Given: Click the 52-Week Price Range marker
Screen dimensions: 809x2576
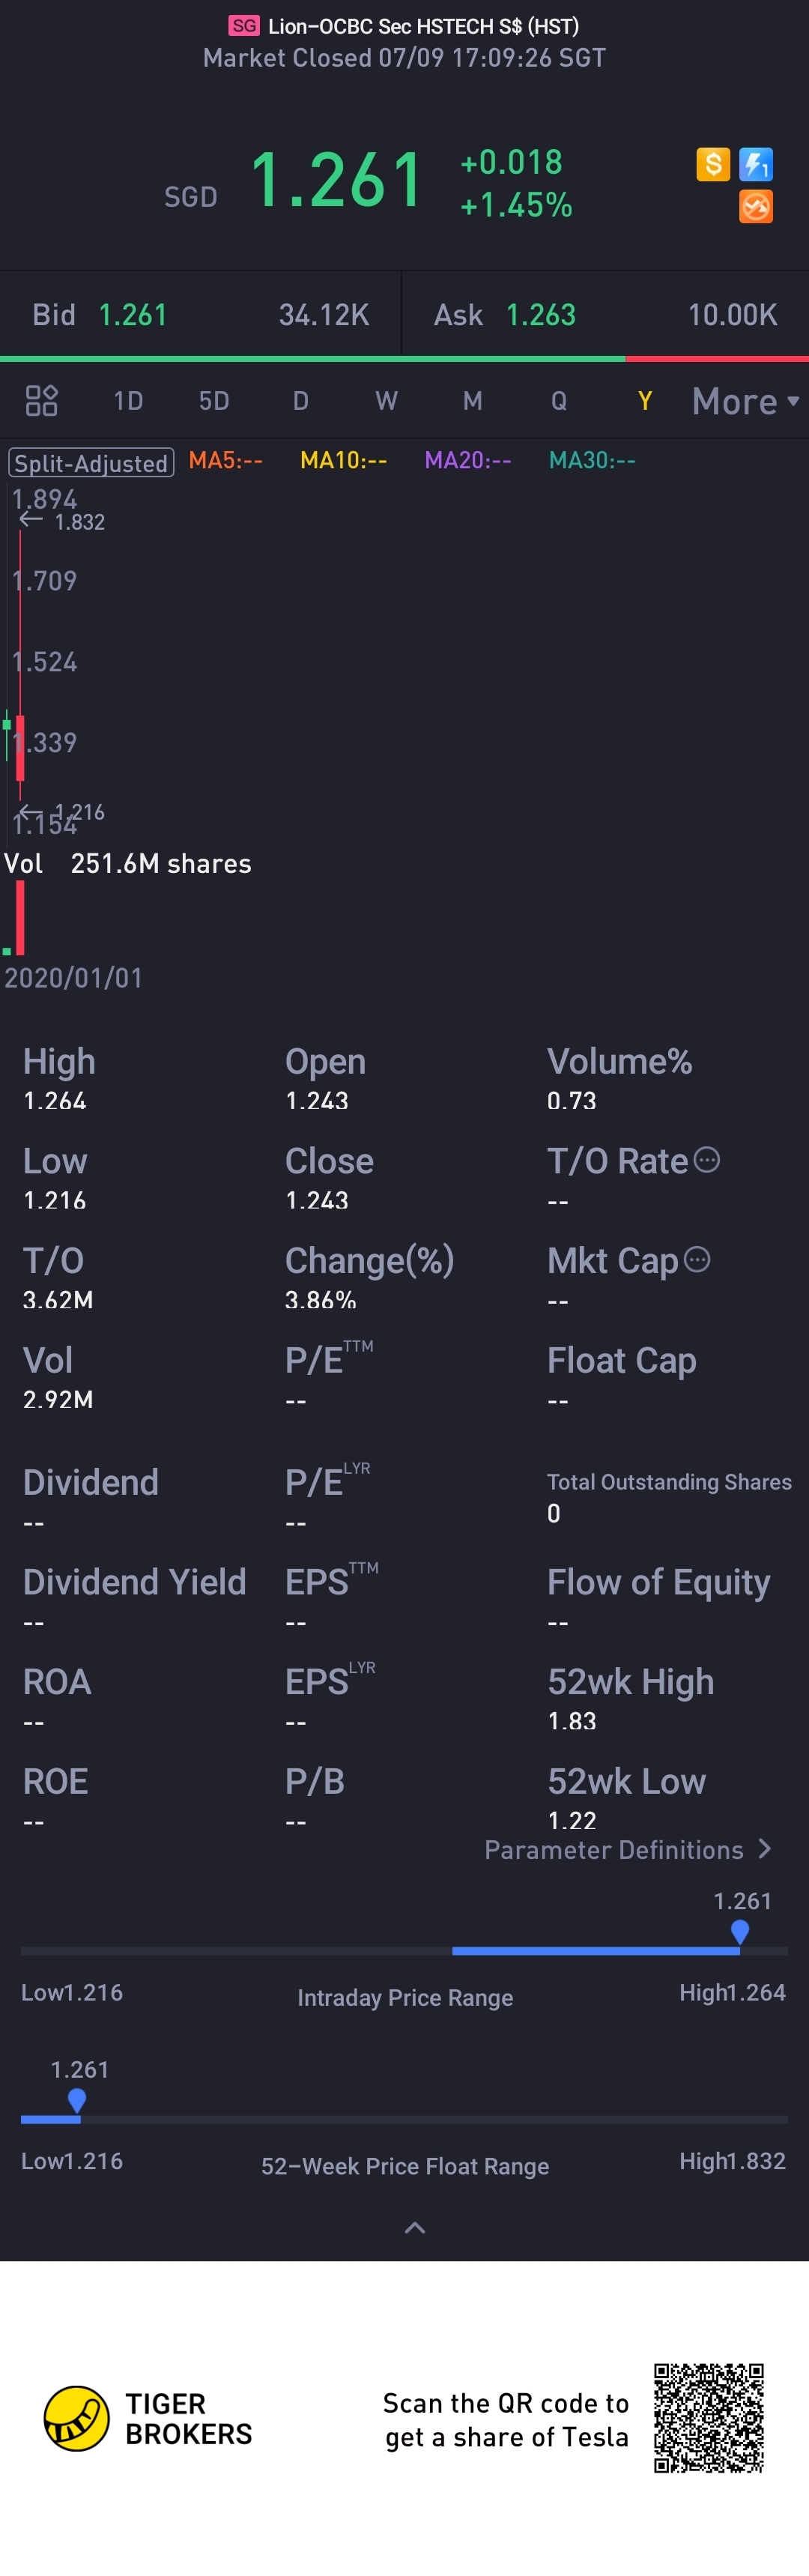Looking at the screenshot, I should pos(77,2100).
